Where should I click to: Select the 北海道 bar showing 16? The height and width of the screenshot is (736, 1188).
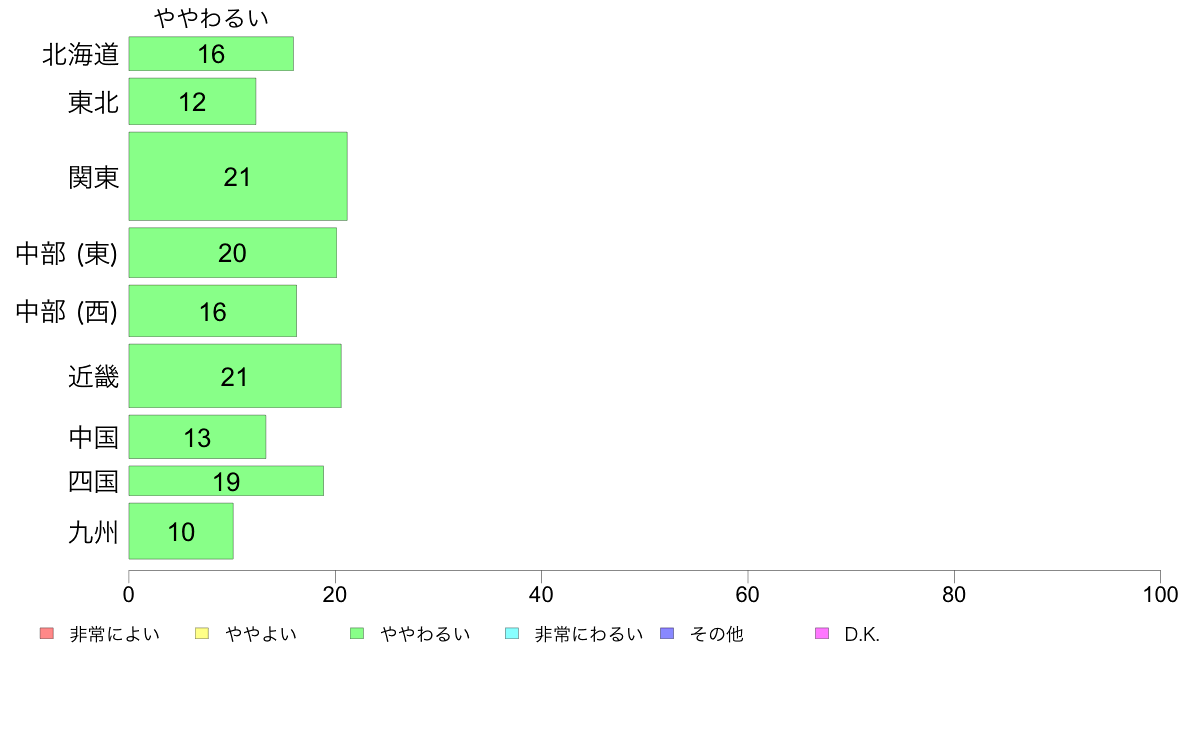211,54
